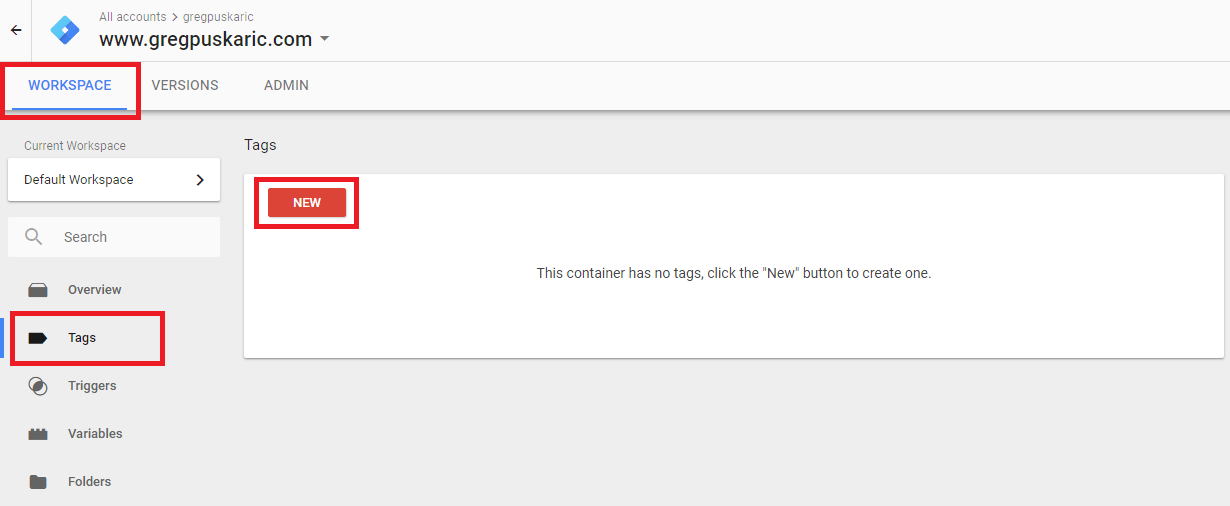Screen dimensions: 1230x506
Task: Open the www.gregpuskaric.com container dropdown
Action: [x=214, y=40]
